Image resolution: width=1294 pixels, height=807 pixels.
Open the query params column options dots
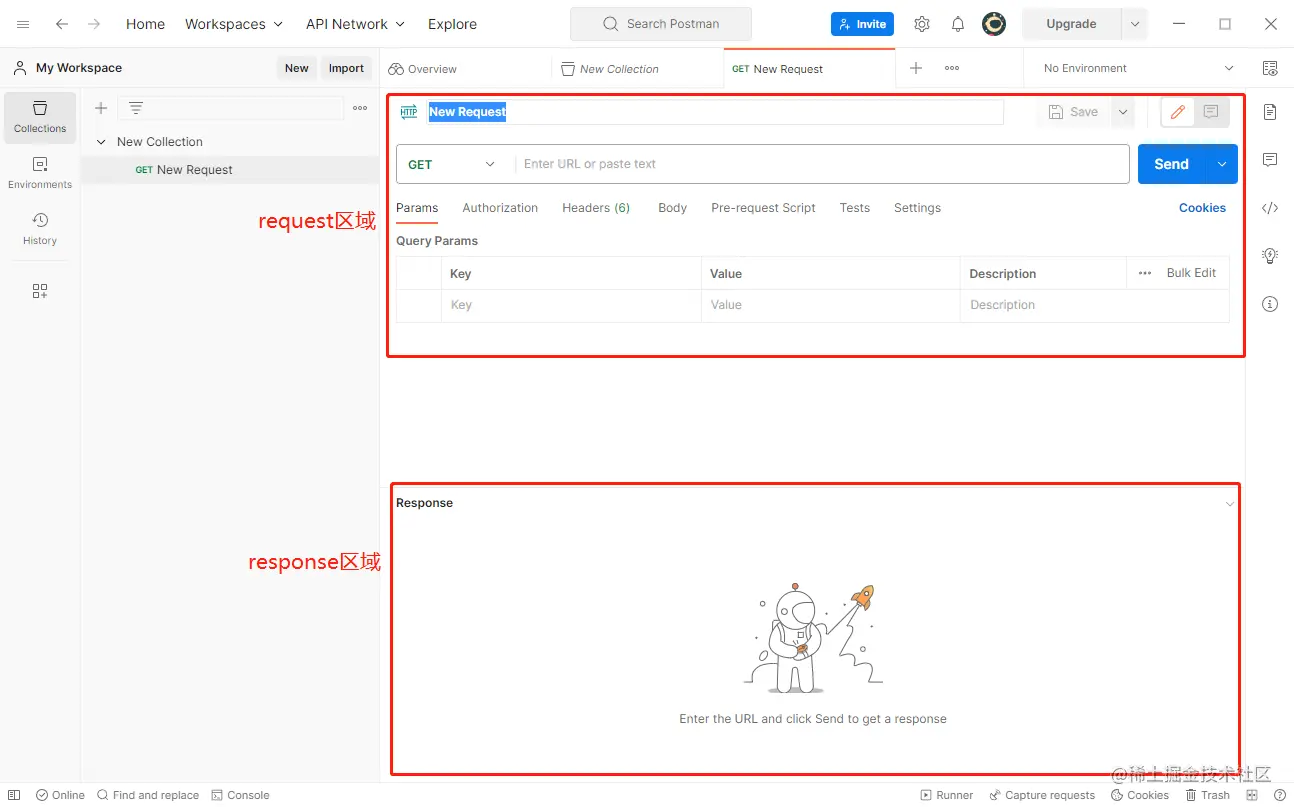point(1145,273)
